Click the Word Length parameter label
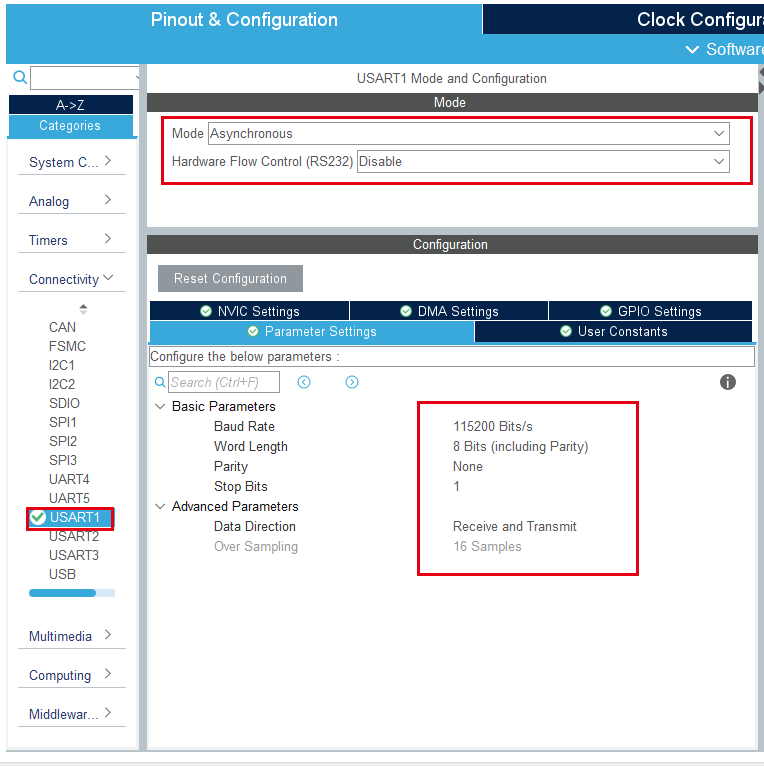764x766 pixels. point(251,447)
